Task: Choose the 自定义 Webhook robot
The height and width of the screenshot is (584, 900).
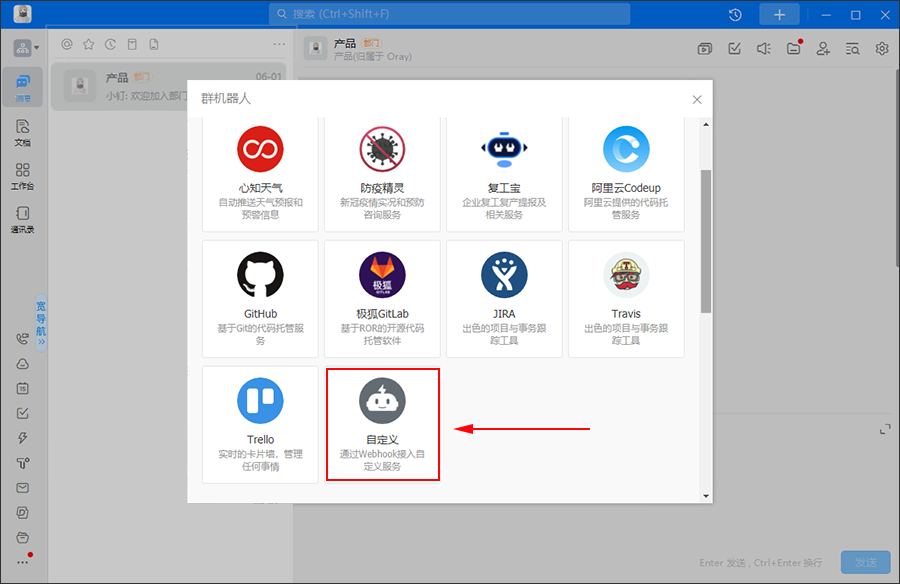Action: [382, 424]
